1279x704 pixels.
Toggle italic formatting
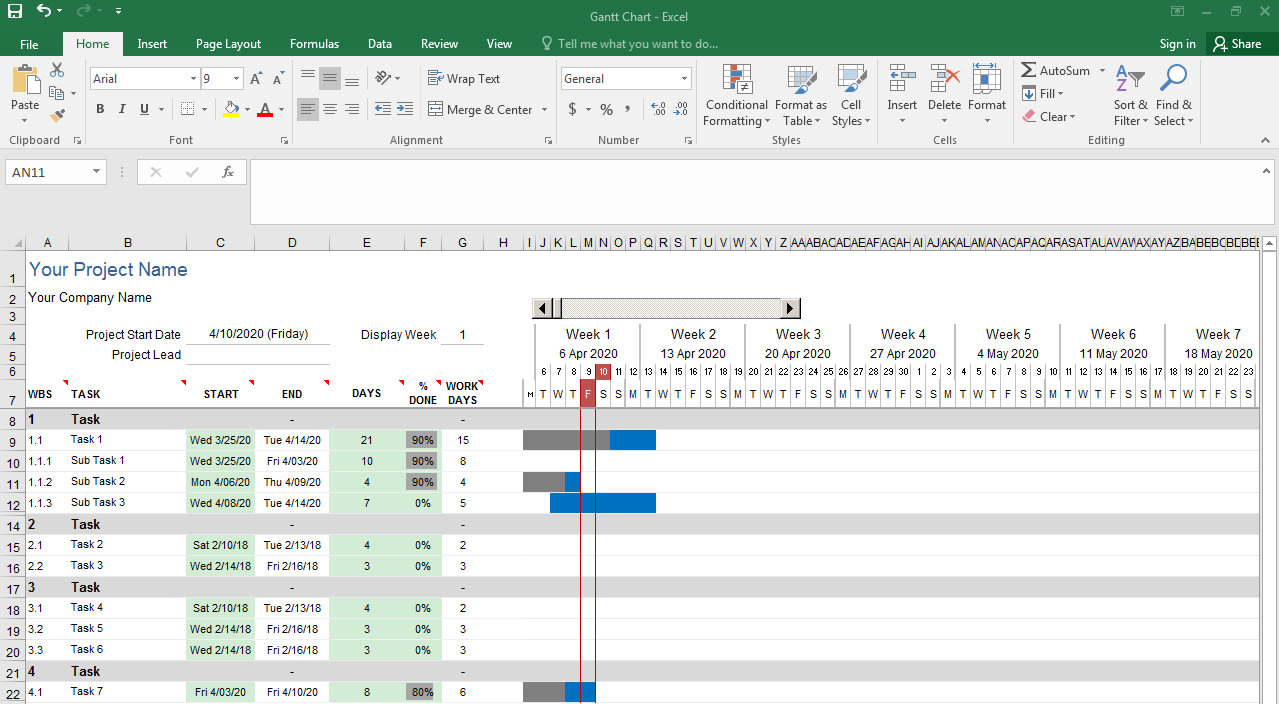pos(121,108)
